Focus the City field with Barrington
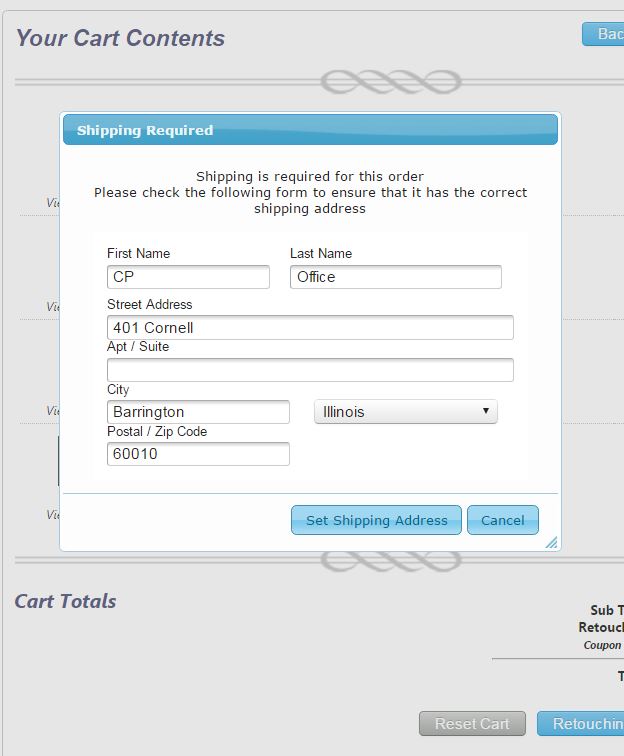The height and width of the screenshot is (756, 624). [198, 412]
